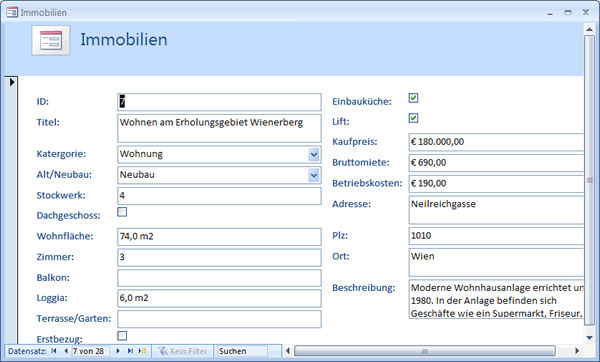Maximize the Immobilien window
This screenshot has height=362, width=600.
[568, 13]
